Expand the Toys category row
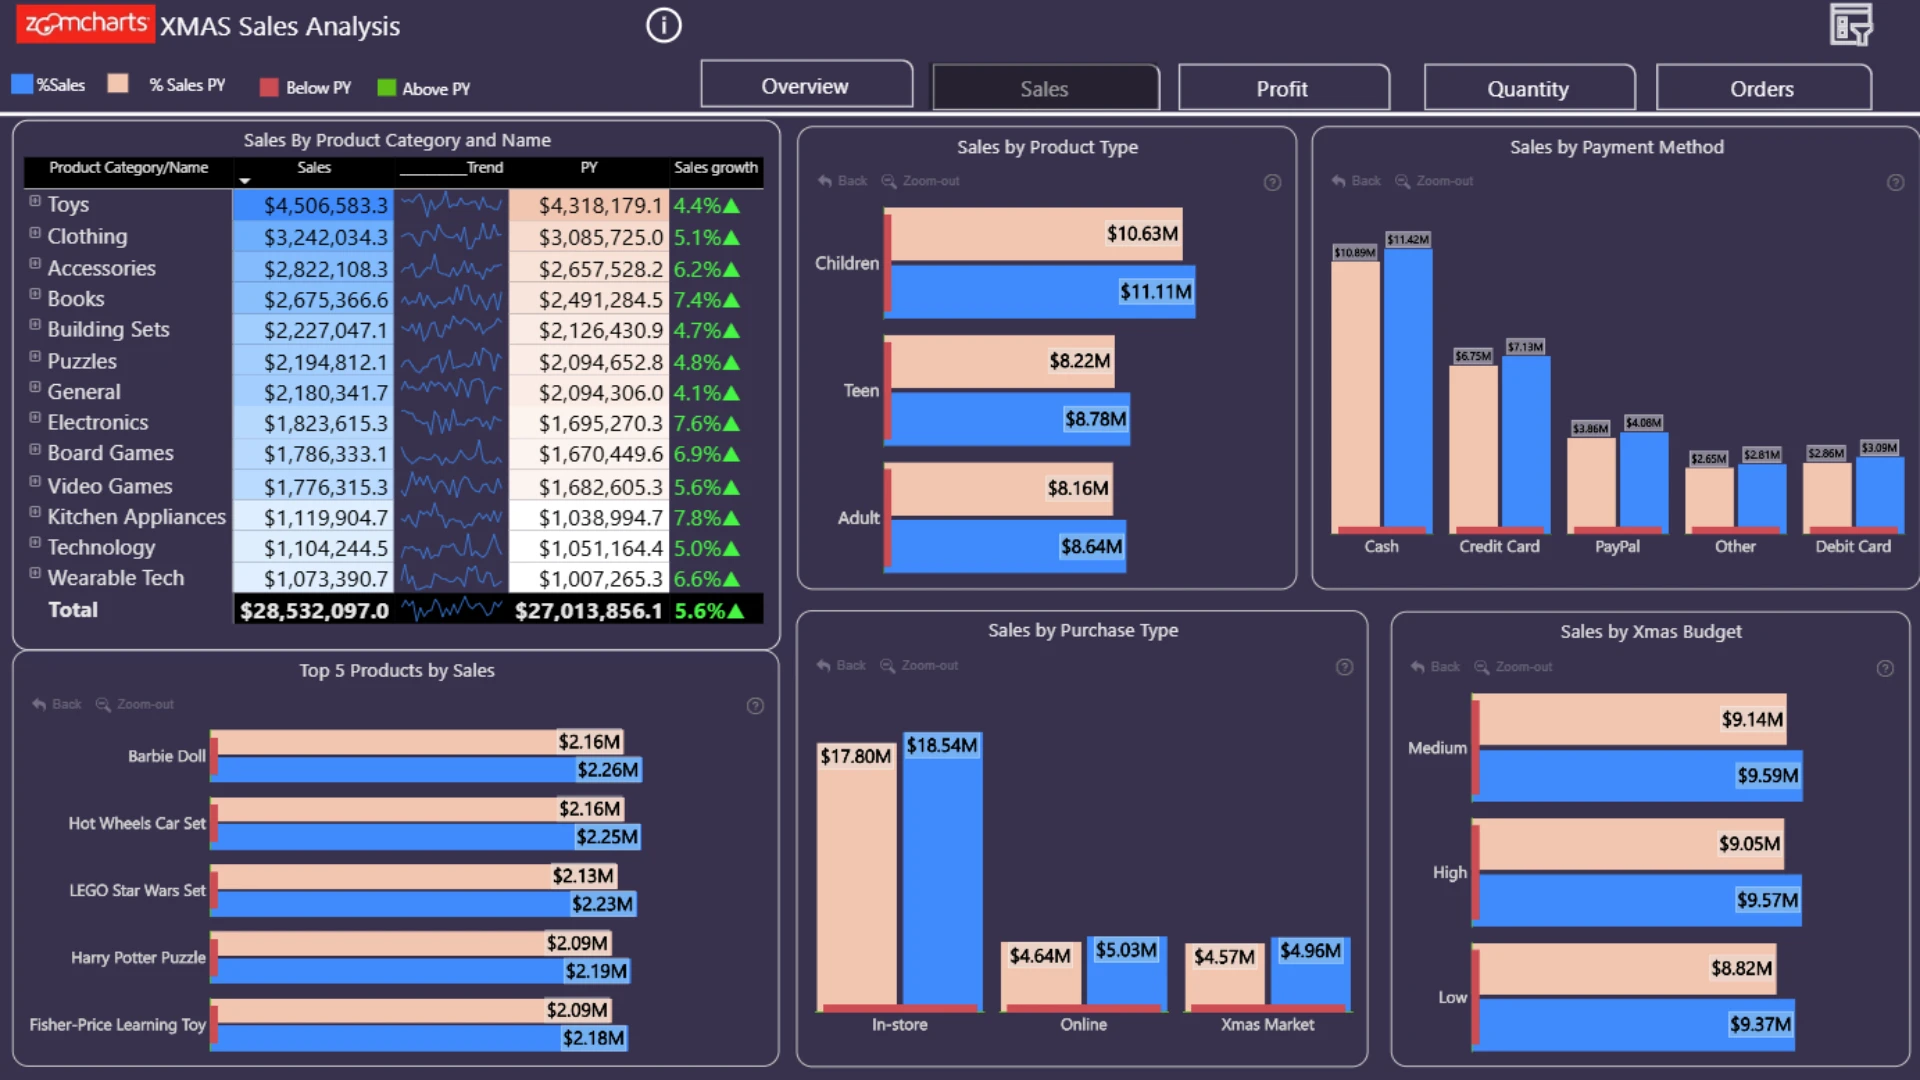Image resolution: width=1920 pixels, height=1080 pixels. 35,201
